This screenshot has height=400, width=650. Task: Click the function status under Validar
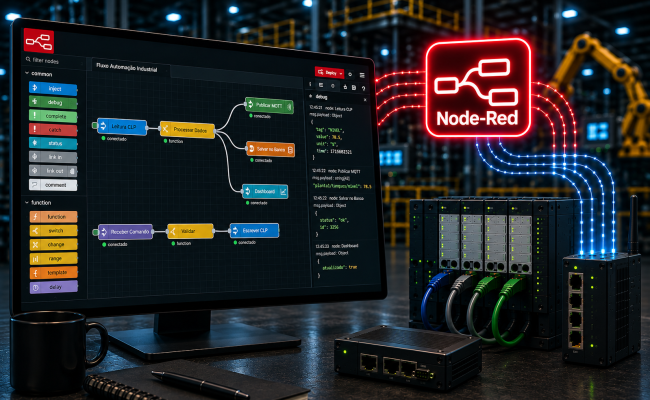coord(181,243)
